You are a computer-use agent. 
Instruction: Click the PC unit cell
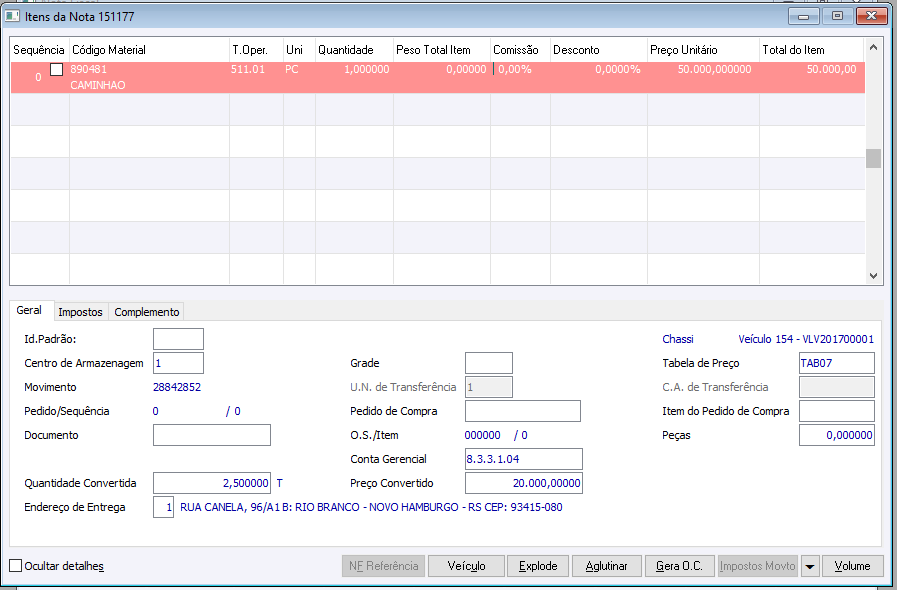[x=292, y=69]
